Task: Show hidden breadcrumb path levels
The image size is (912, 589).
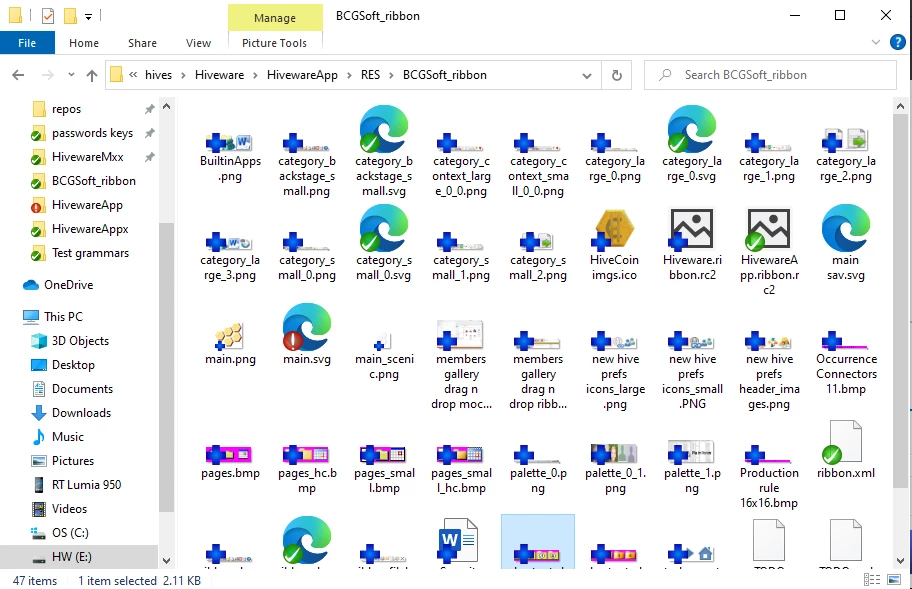Action: (133, 75)
